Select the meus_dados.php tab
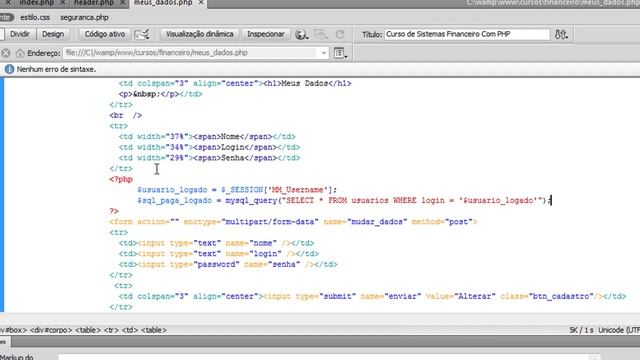The height and width of the screenshot is (360, 640). pos(163,3)
